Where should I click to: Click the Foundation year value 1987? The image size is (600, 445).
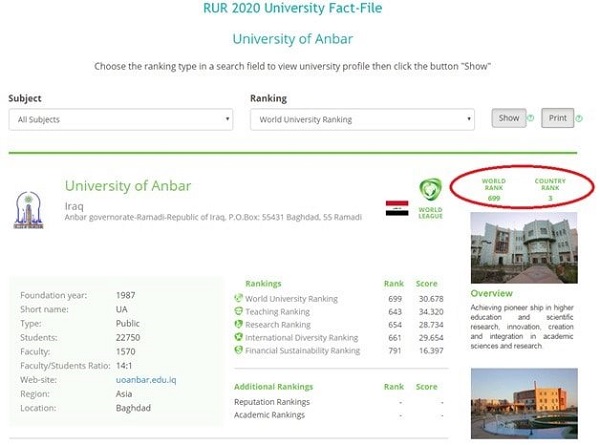pyautogui.click(x=126, y=295)
